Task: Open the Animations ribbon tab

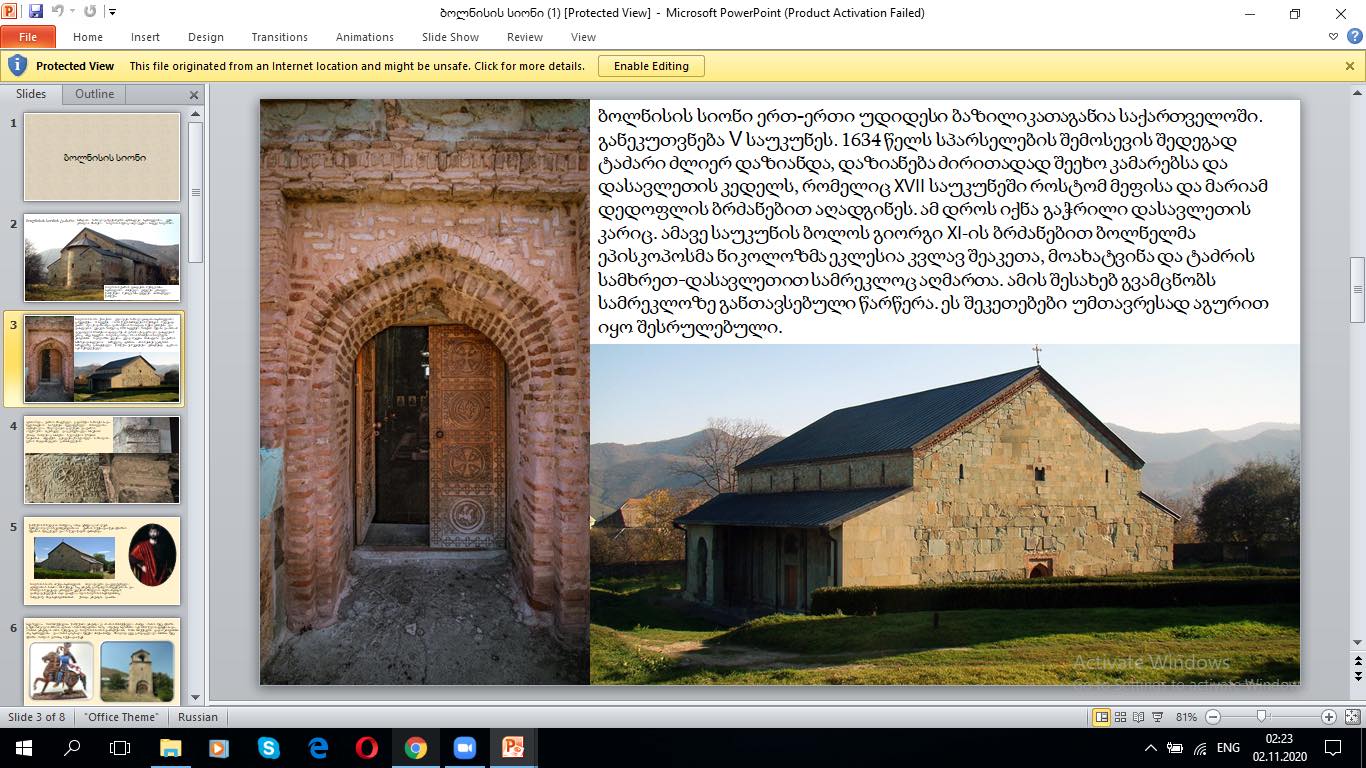Action: click(x=364, y=37)
